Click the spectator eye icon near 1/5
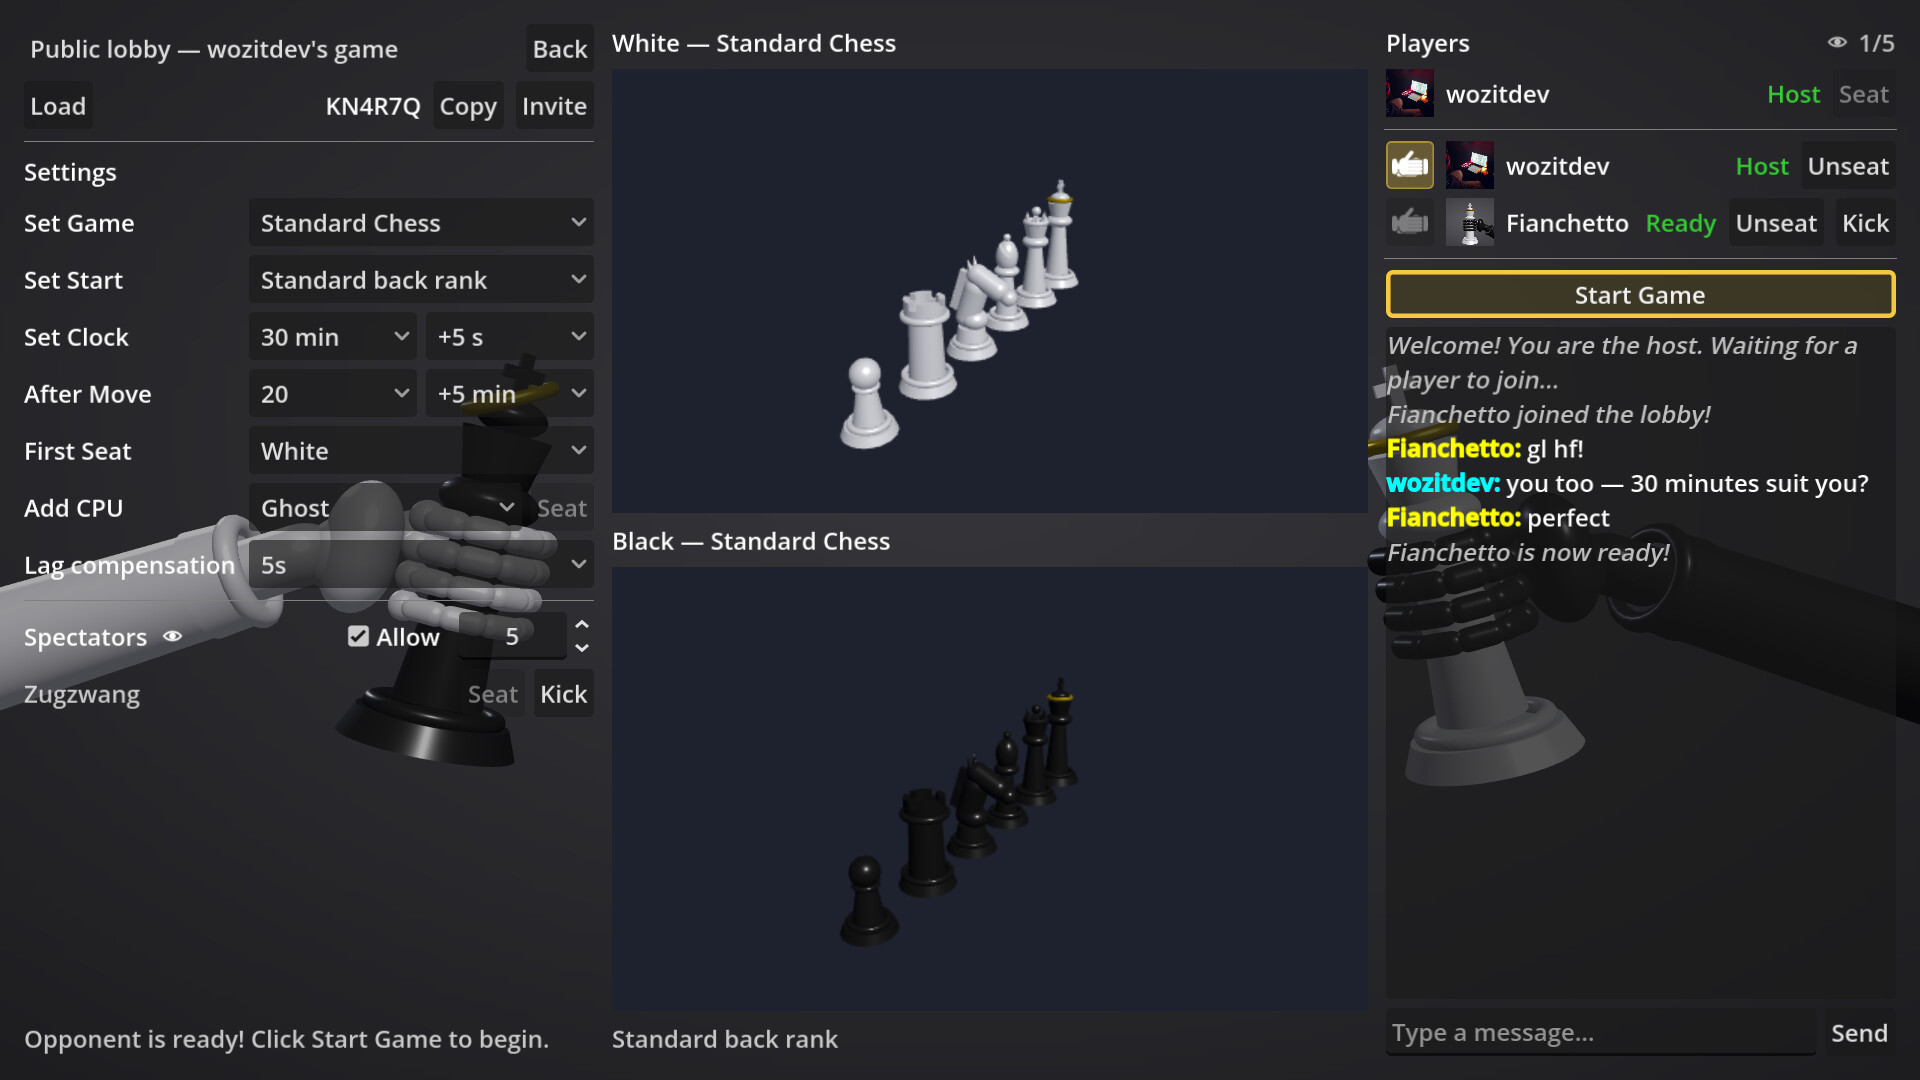This screenshot has width=1920, height=1080. pyautogui.click(x=1837, y=43)
